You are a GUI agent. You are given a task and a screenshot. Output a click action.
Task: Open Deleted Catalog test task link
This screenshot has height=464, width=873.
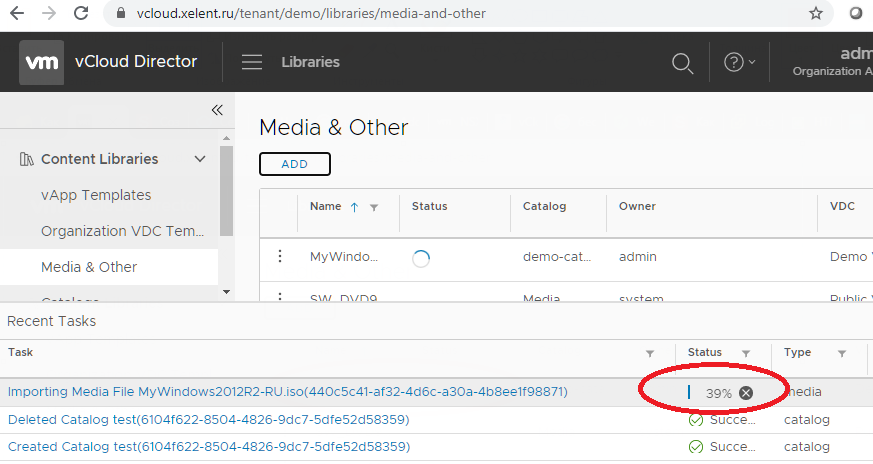coord(209,419)
